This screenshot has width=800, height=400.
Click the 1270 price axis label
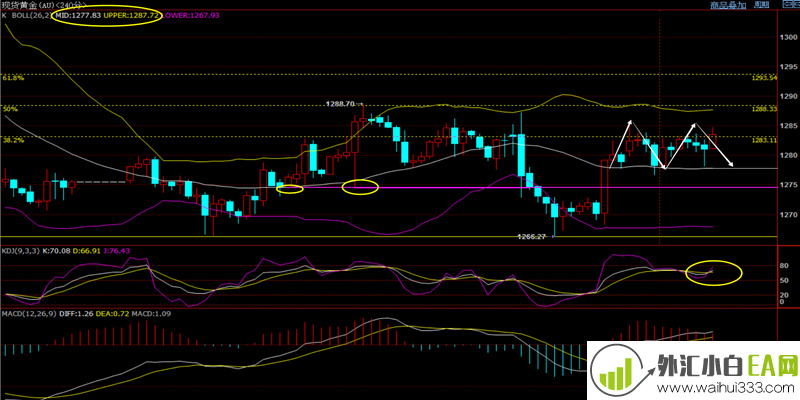point(789,215)
